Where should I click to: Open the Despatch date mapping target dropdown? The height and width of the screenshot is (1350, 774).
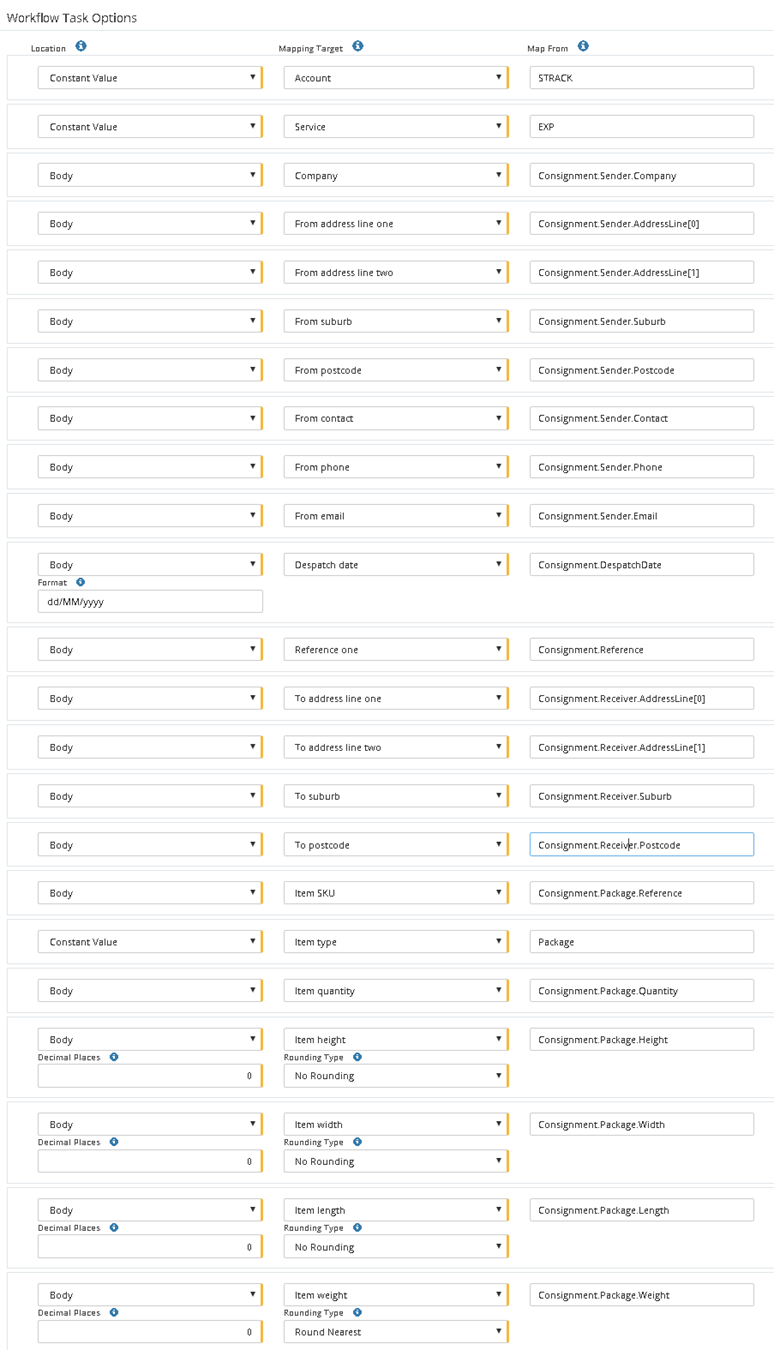(395, 565)
